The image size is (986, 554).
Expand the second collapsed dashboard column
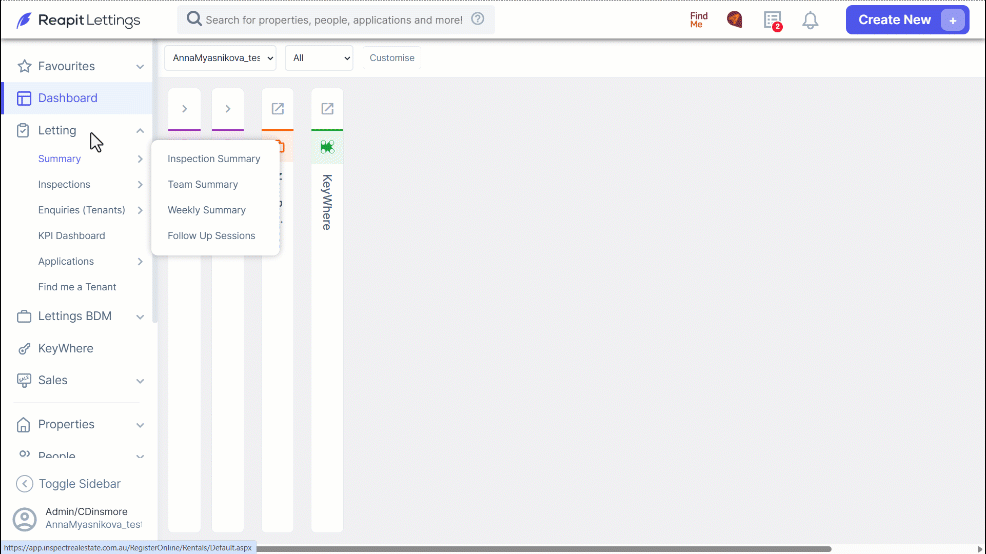(228, 109)
